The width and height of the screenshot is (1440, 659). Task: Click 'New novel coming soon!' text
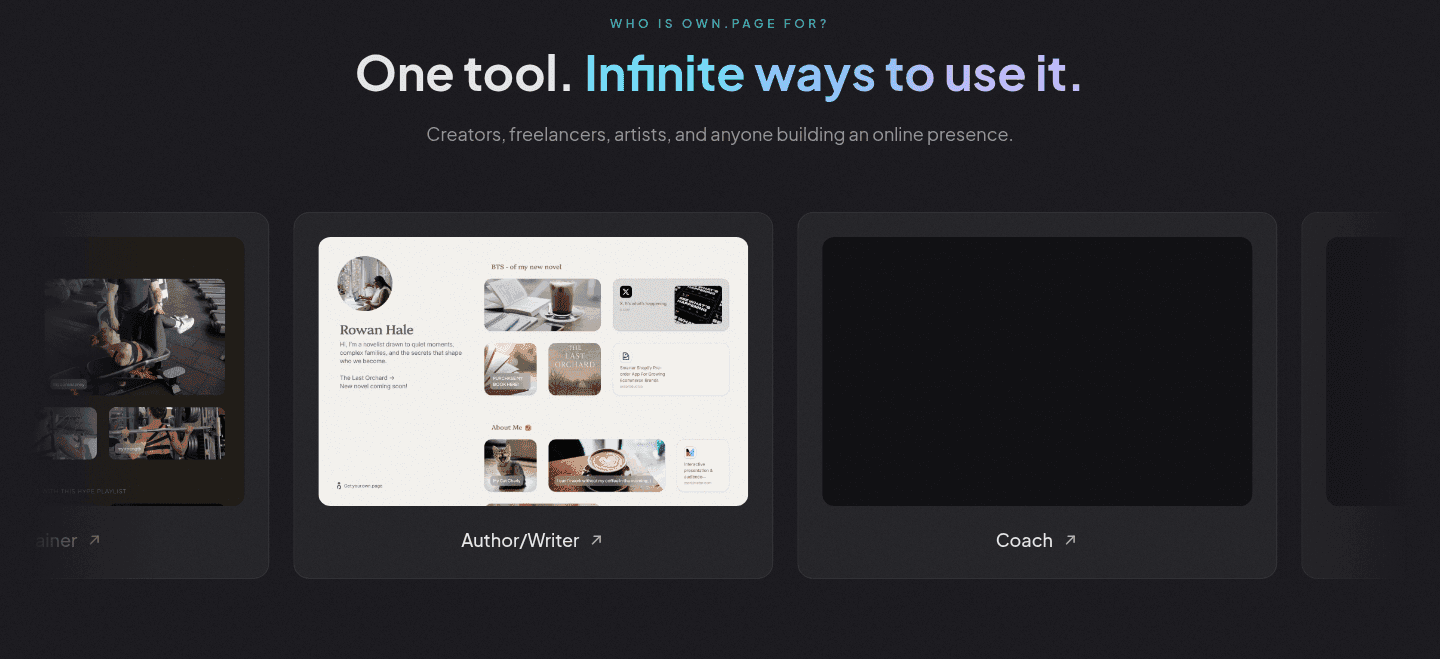pos(374,386)
